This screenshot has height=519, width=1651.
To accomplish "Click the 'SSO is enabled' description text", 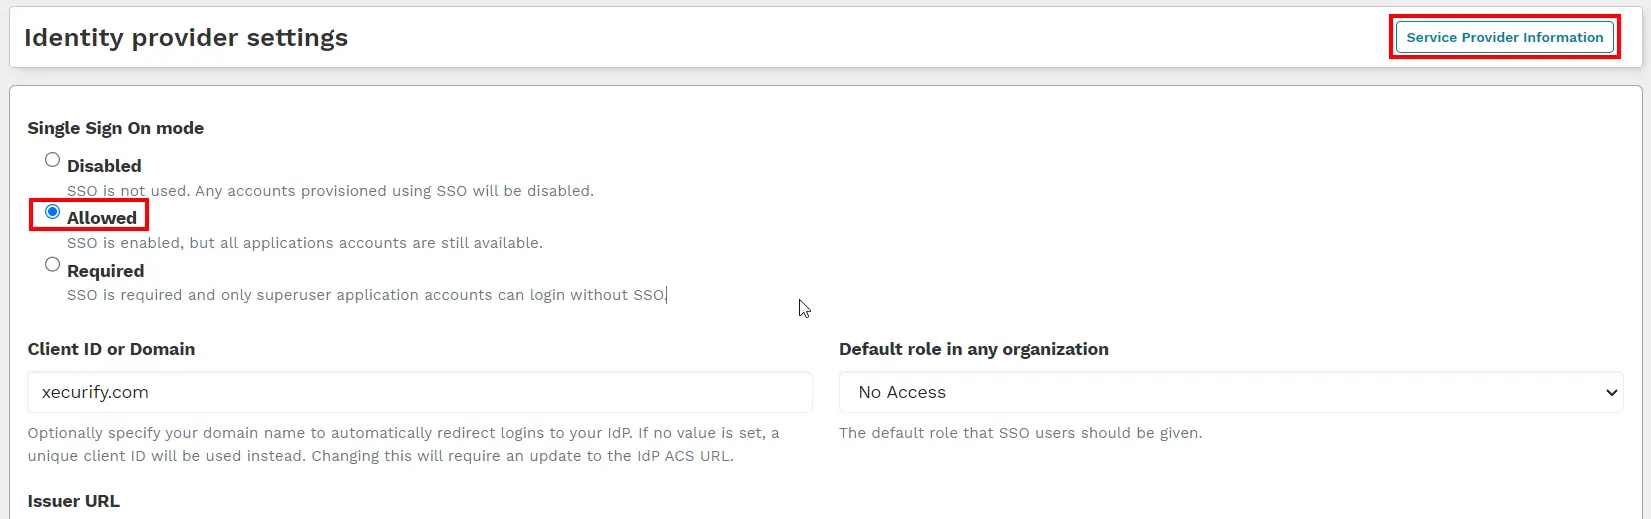I will tap(305, 243).
